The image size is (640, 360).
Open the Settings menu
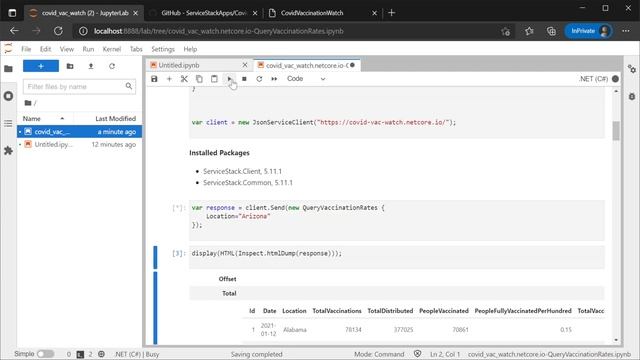click(x=163, y=49)
